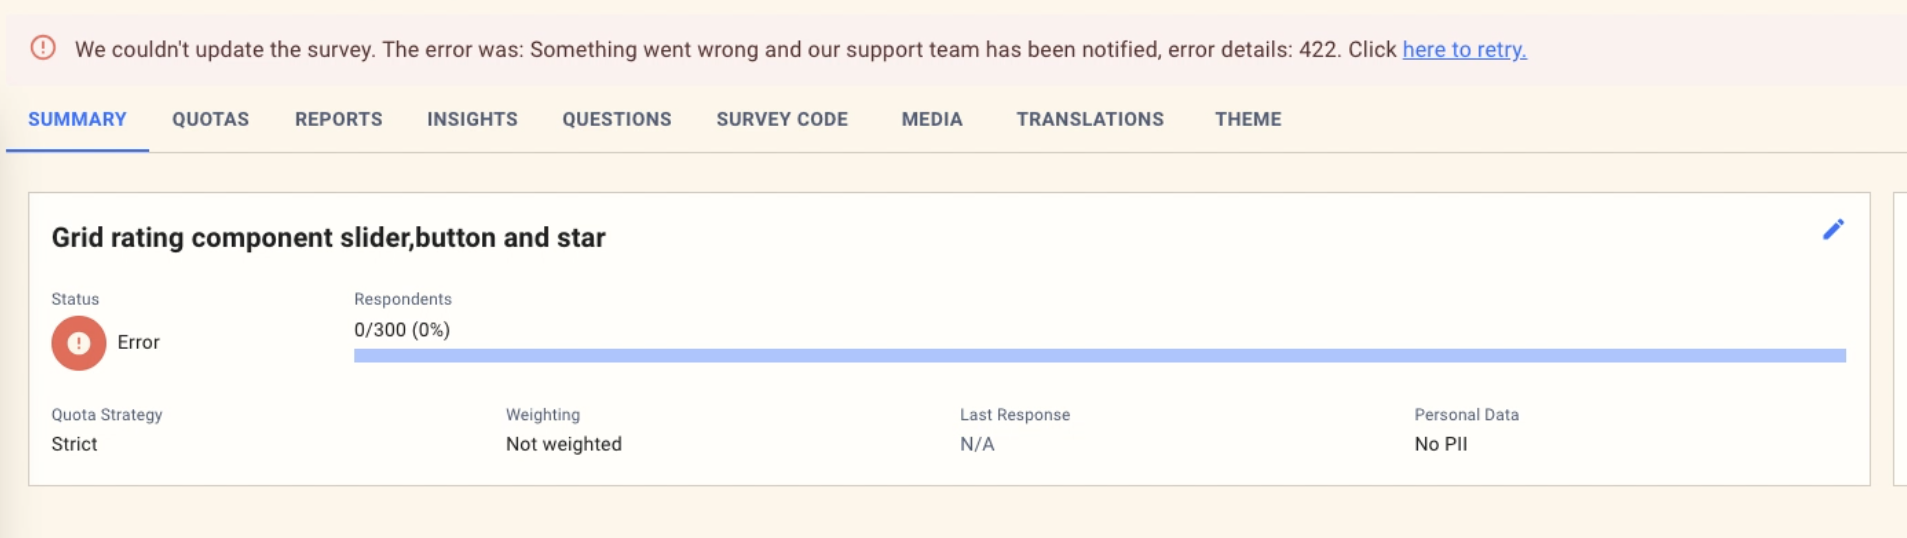Click the 'Strict' quota strategy value
Viewport: 1907px width, 538px height.
coord(75,444)
